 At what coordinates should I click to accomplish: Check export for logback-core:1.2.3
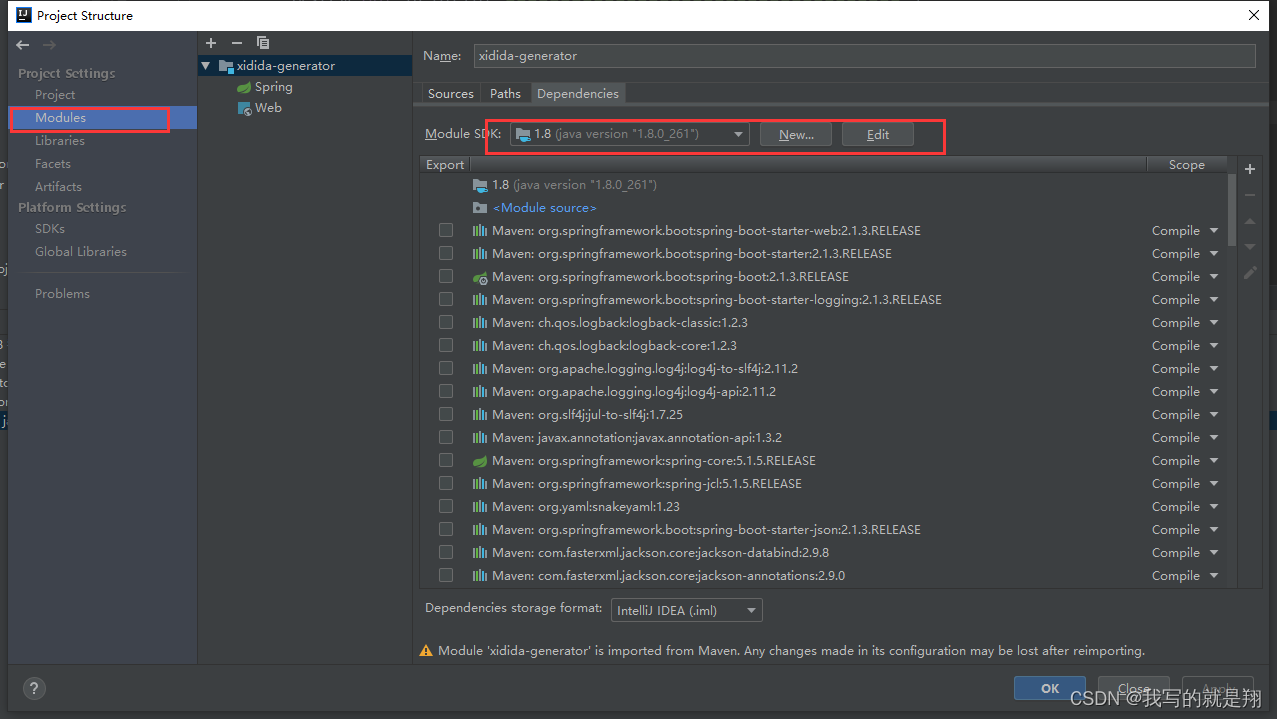click(x=446, y=346)
